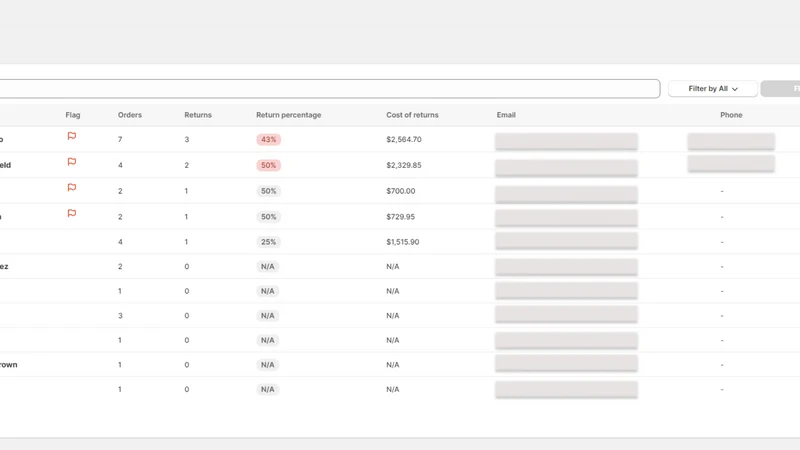Click the blurred phone number in the $2,564.70 row
This screenshot has width=800, height=450.
731,141
